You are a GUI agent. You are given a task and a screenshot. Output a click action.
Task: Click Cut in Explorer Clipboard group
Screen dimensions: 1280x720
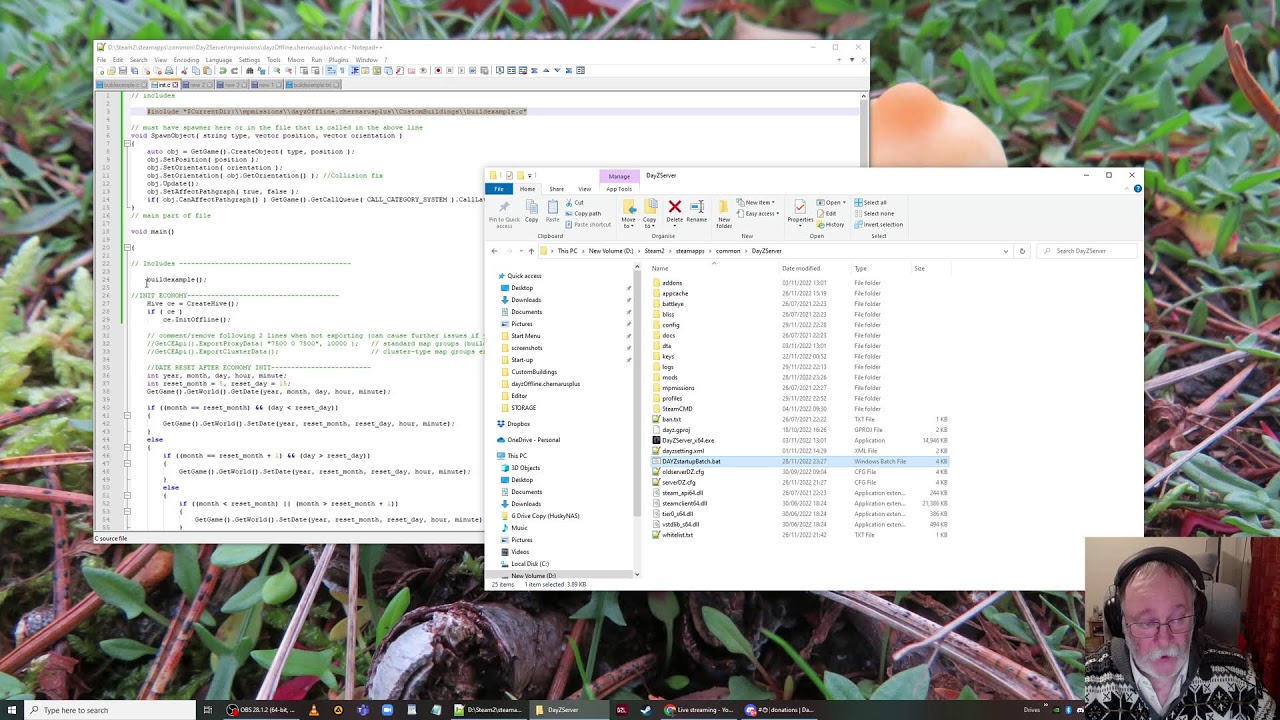pyautogui.click(x=575, y=203)
